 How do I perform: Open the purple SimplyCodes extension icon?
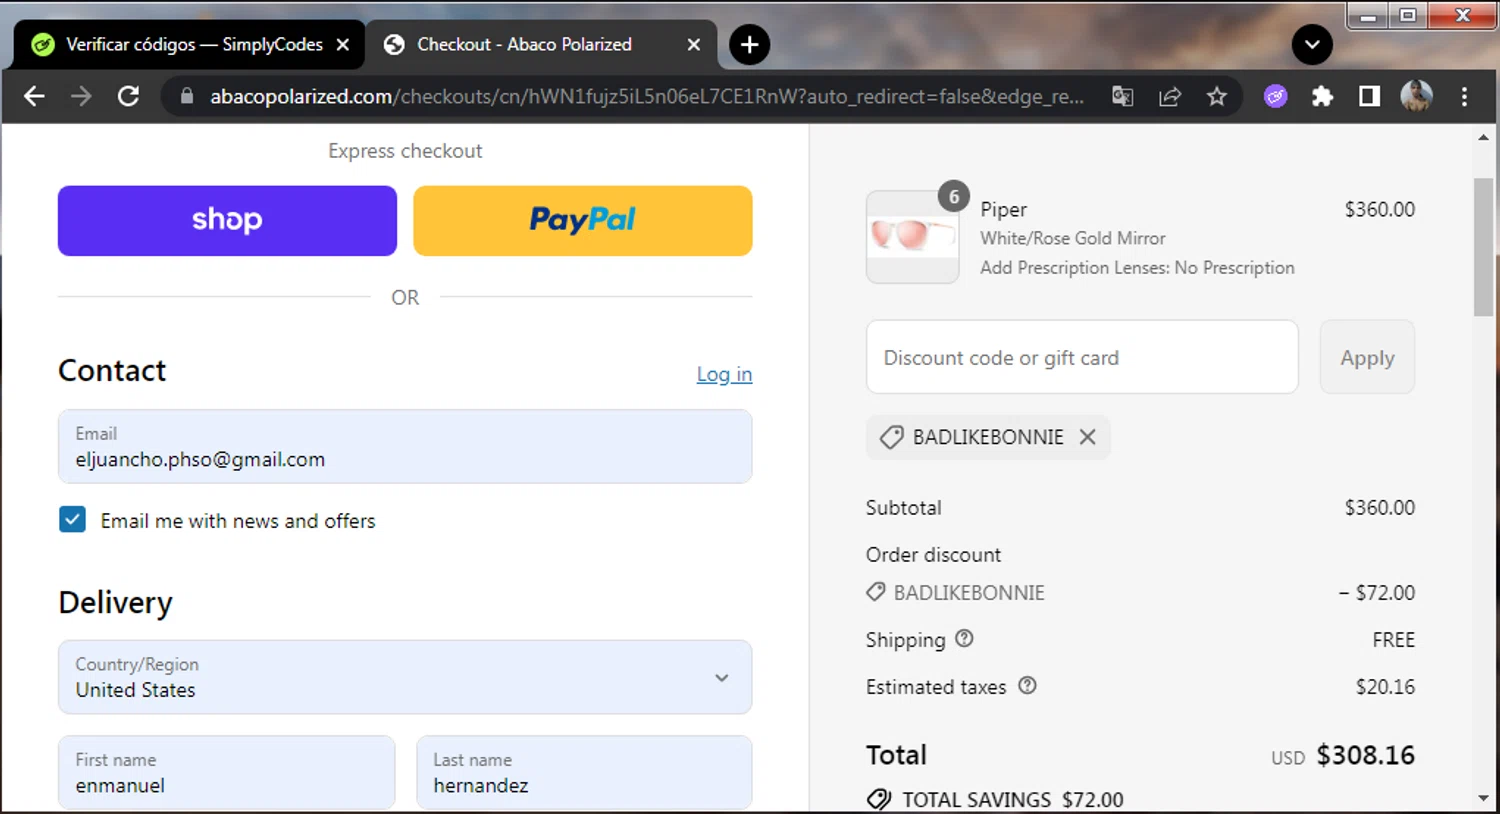(1275, 96)
